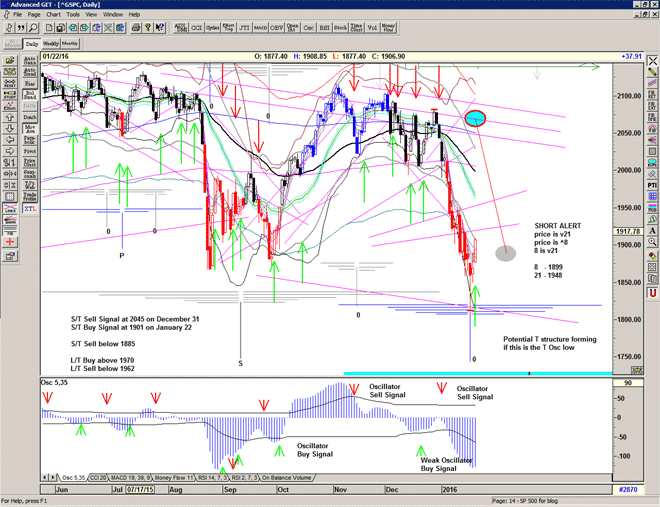Open the Tools menu
Image resolution: width=660 pixels, height=507 pixels.
74,15
